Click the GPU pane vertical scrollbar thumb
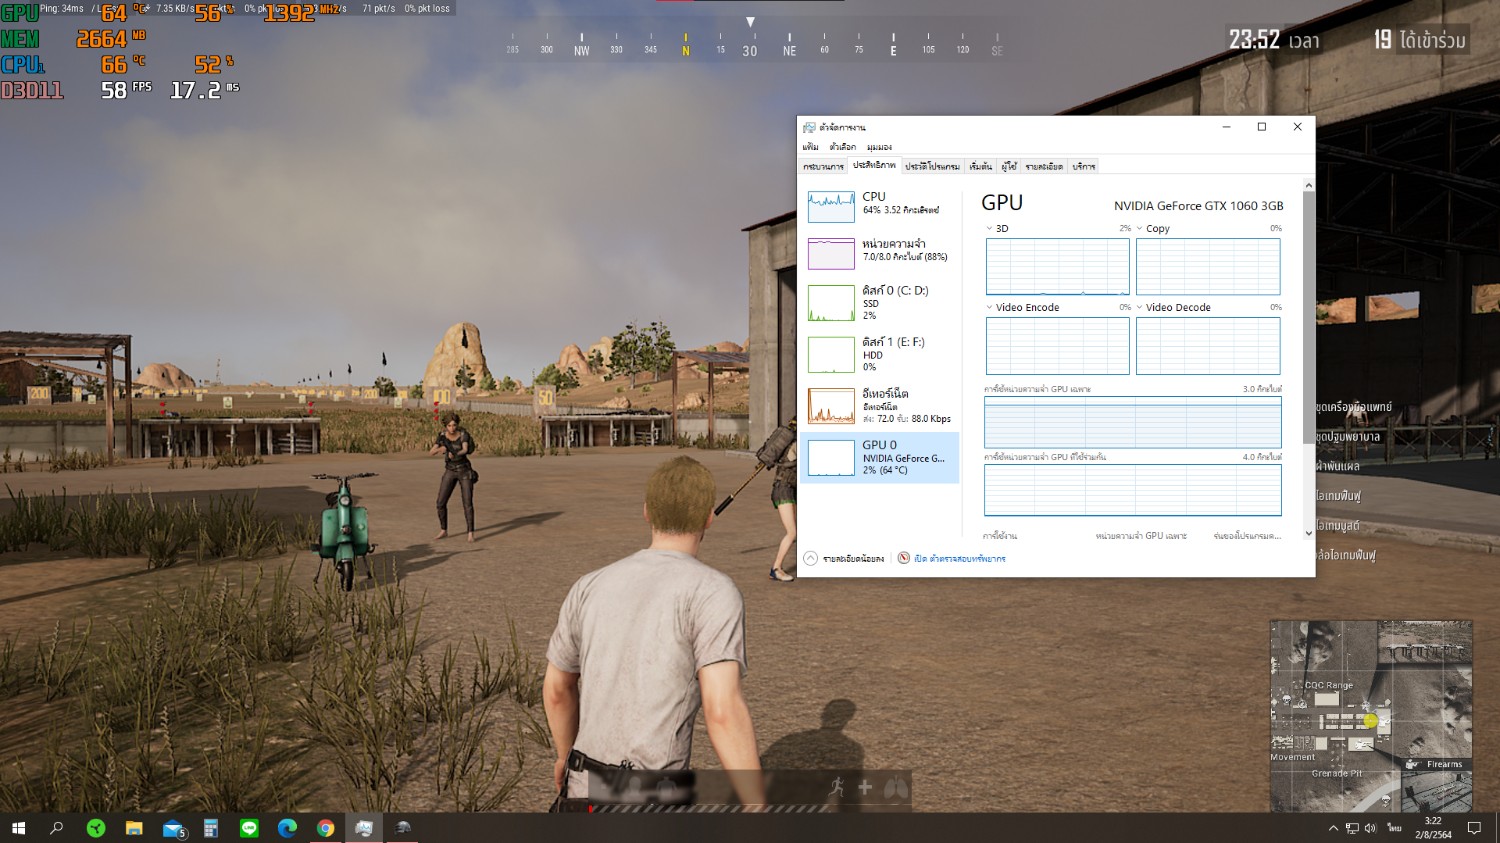The image size is (1500, 843). pos(1309,318)
